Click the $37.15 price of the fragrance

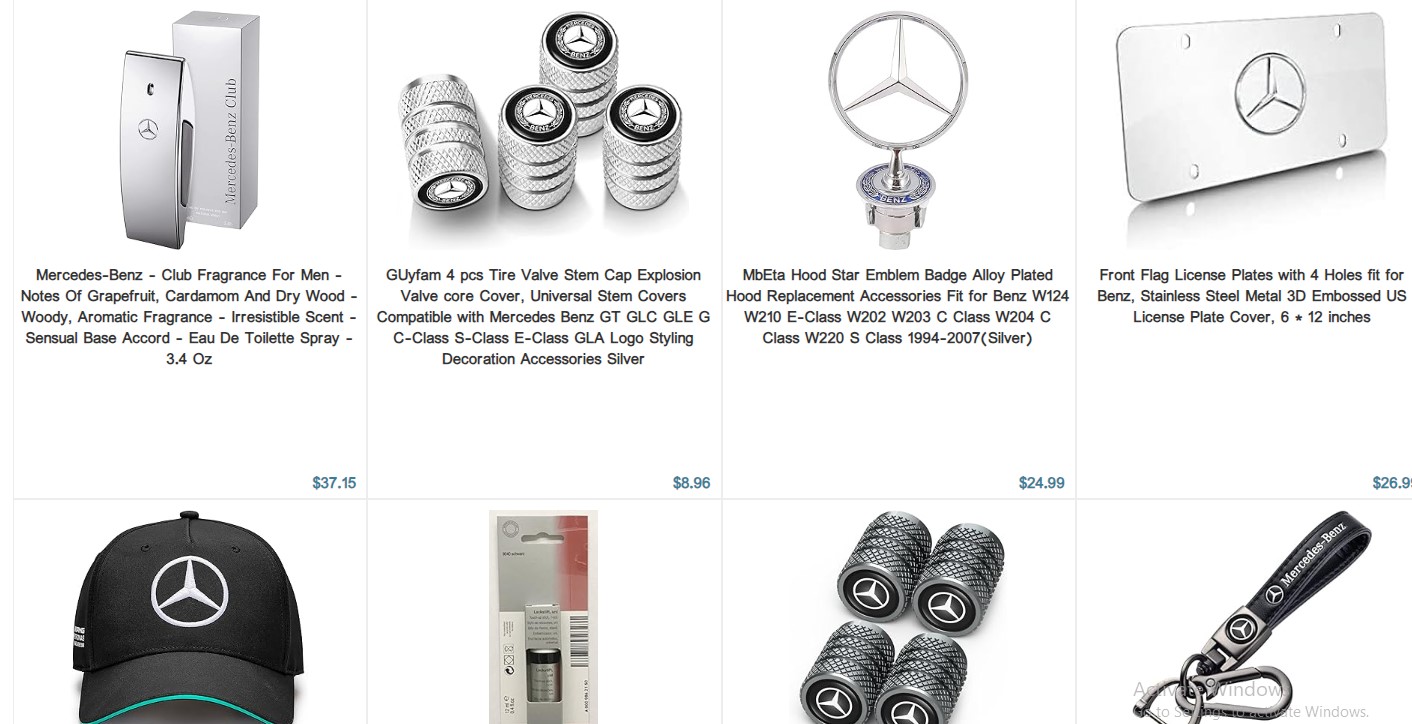tap(334, 483)
